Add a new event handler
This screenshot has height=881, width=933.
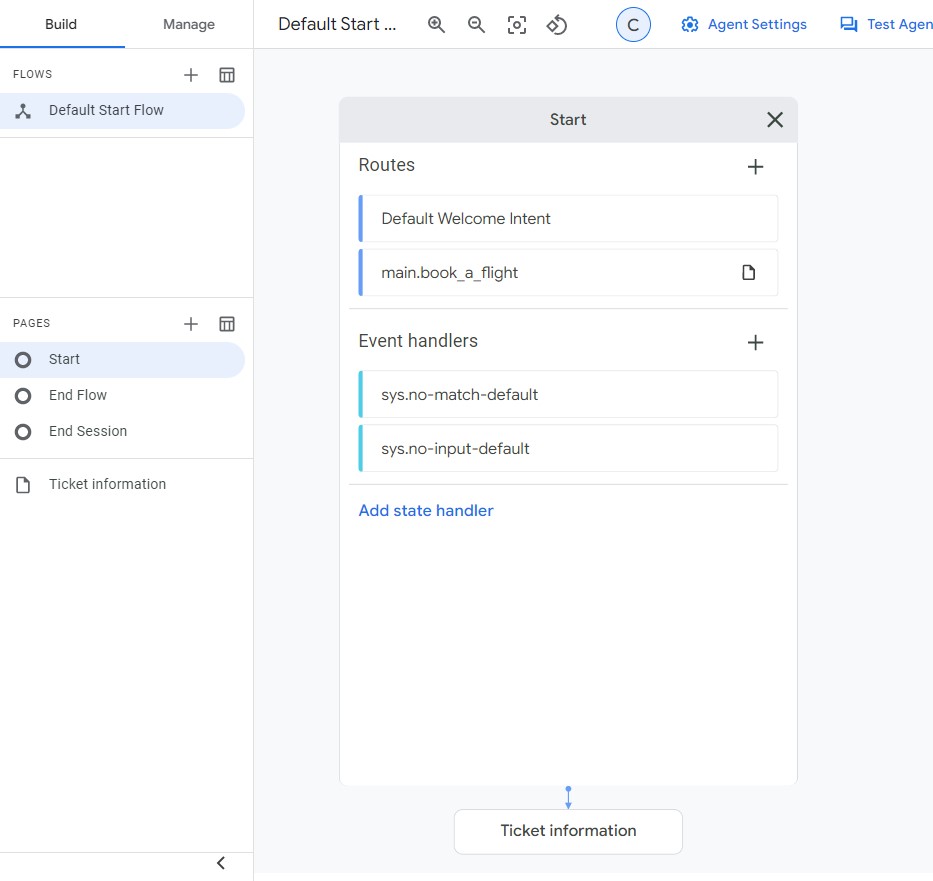tap(755, 342)
